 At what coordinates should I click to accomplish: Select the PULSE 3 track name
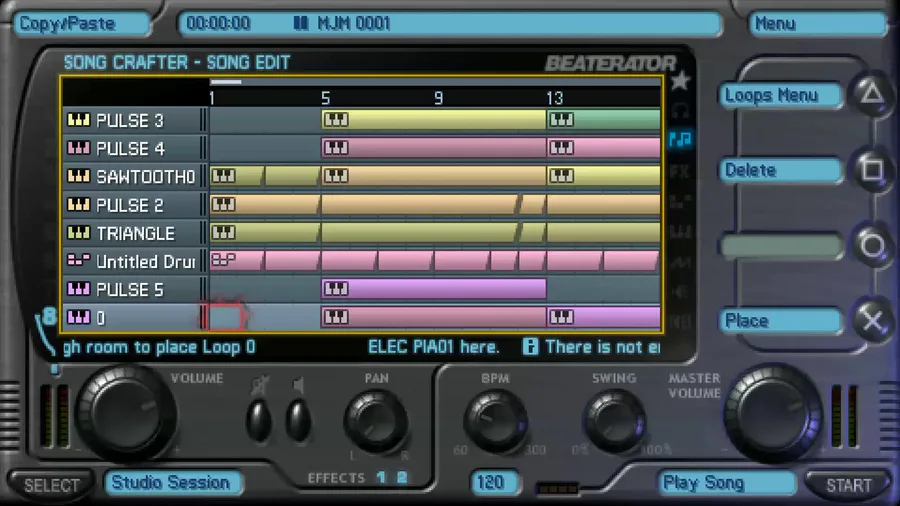[x=130, y=120]
